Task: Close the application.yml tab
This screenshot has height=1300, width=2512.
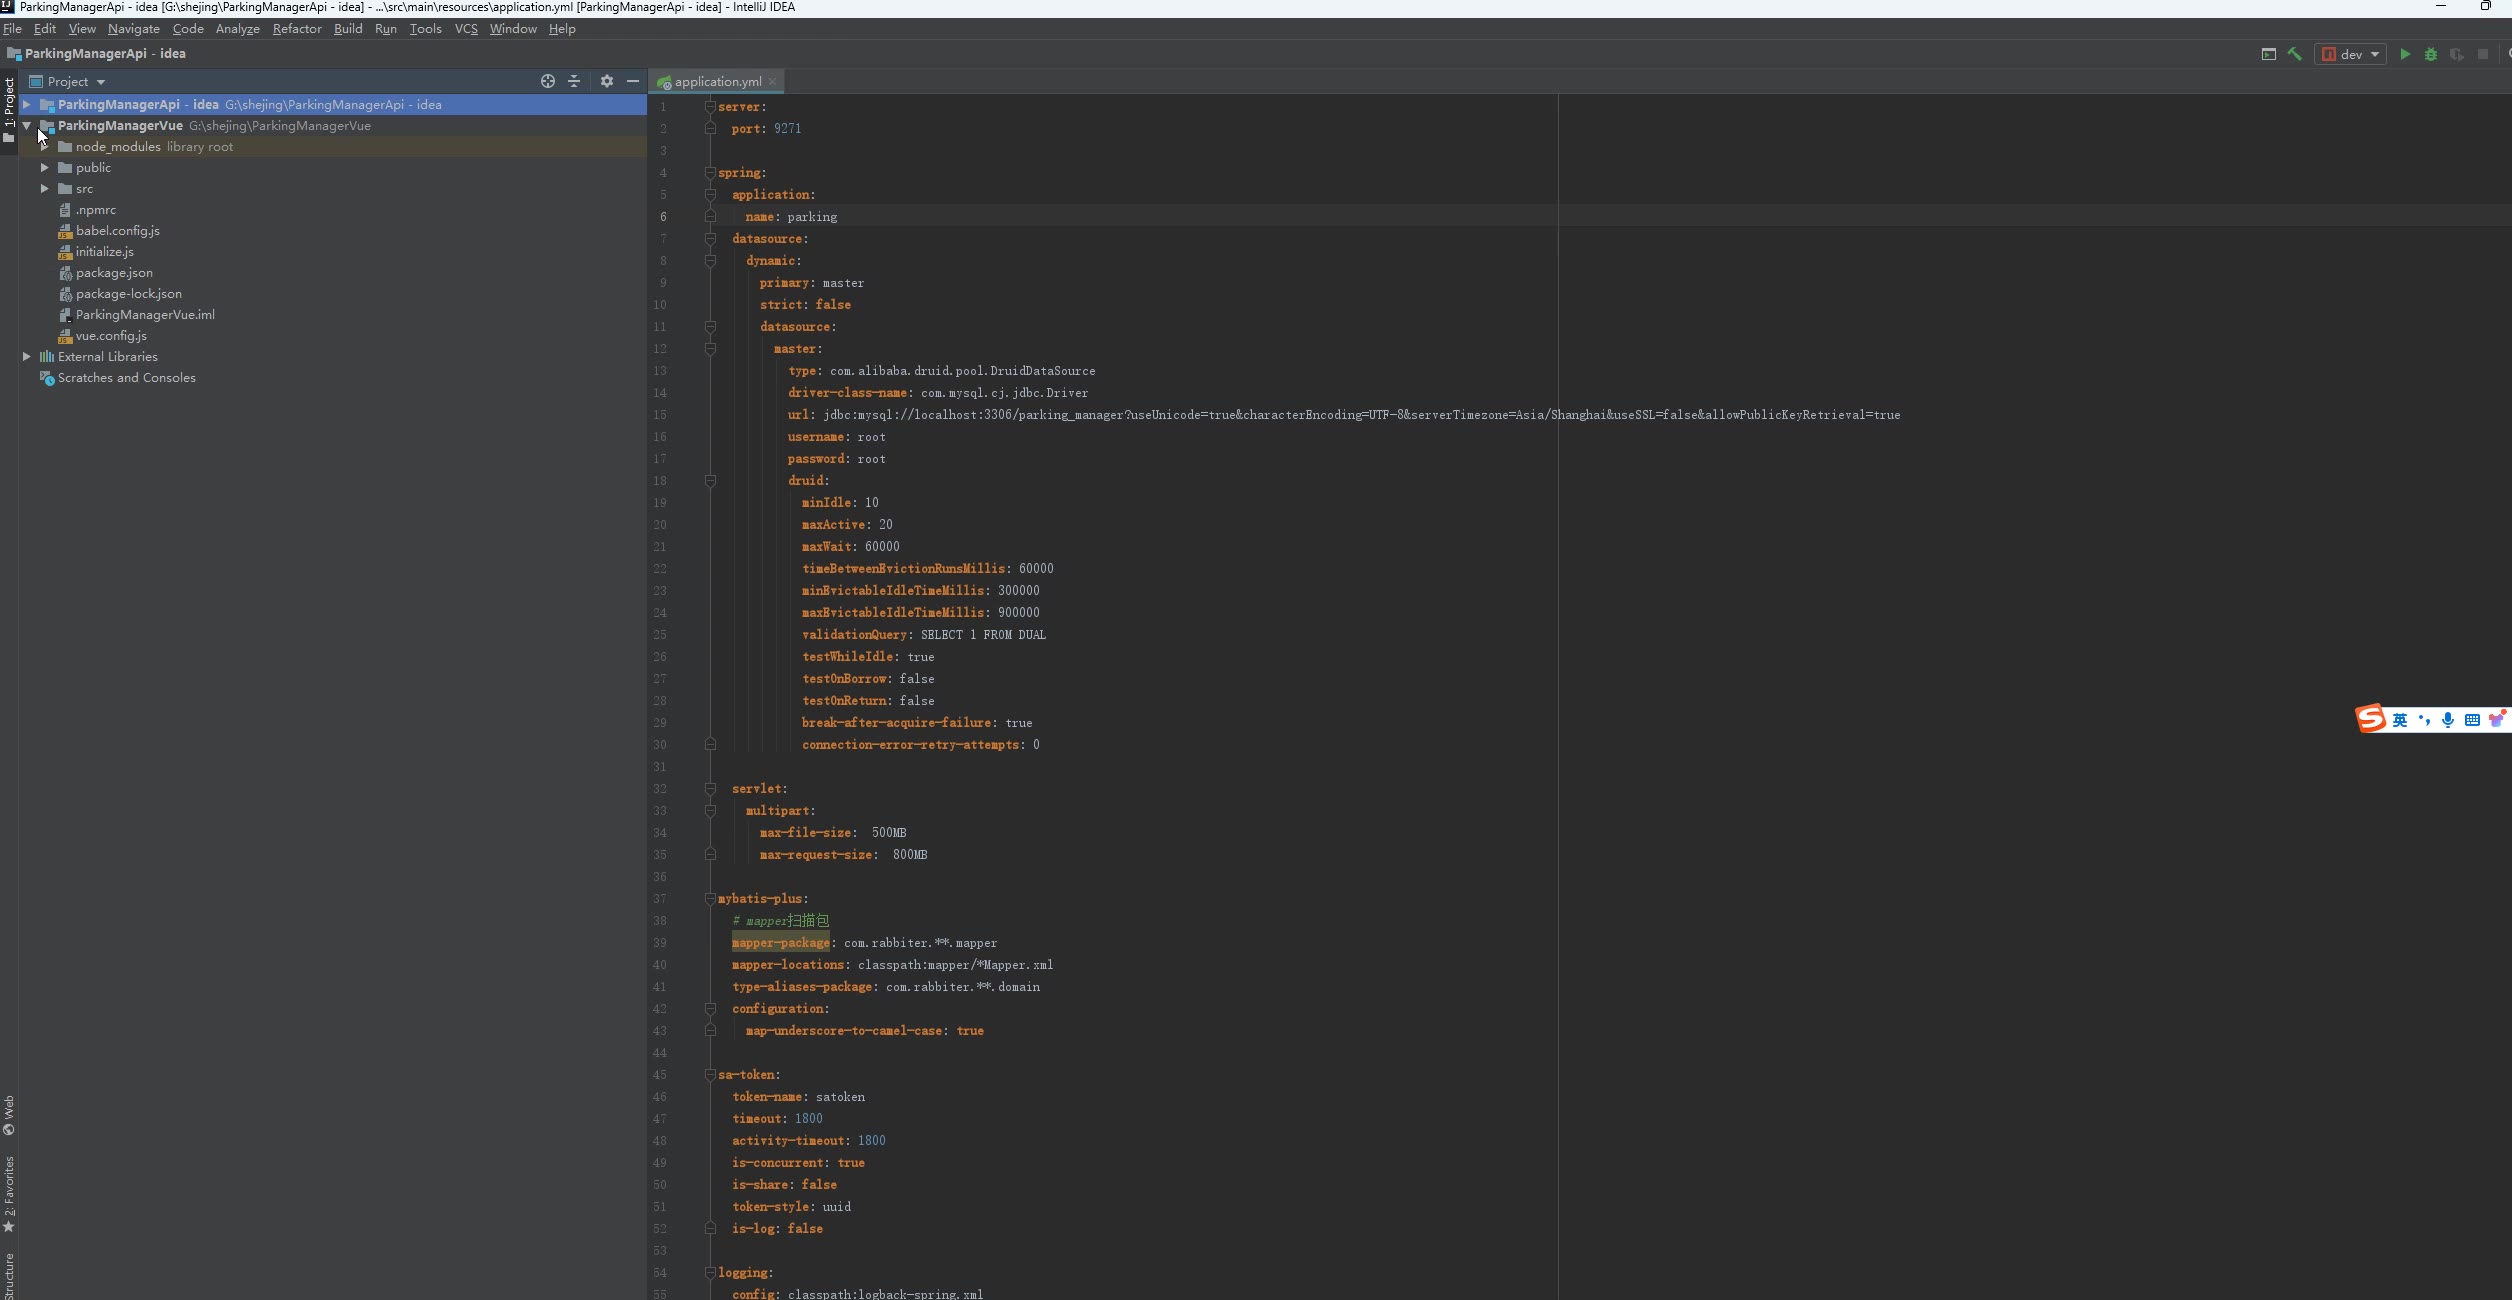Action: 773,82
